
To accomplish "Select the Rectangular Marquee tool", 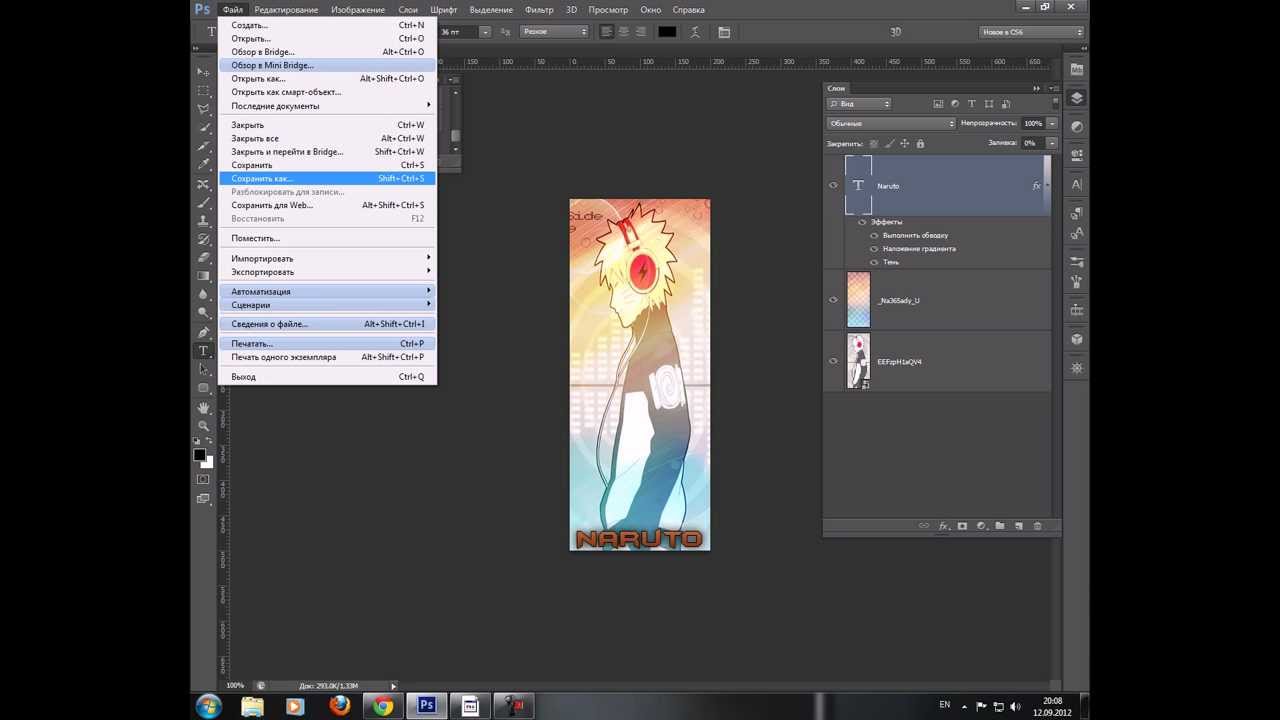I will (x=204, y=91).
